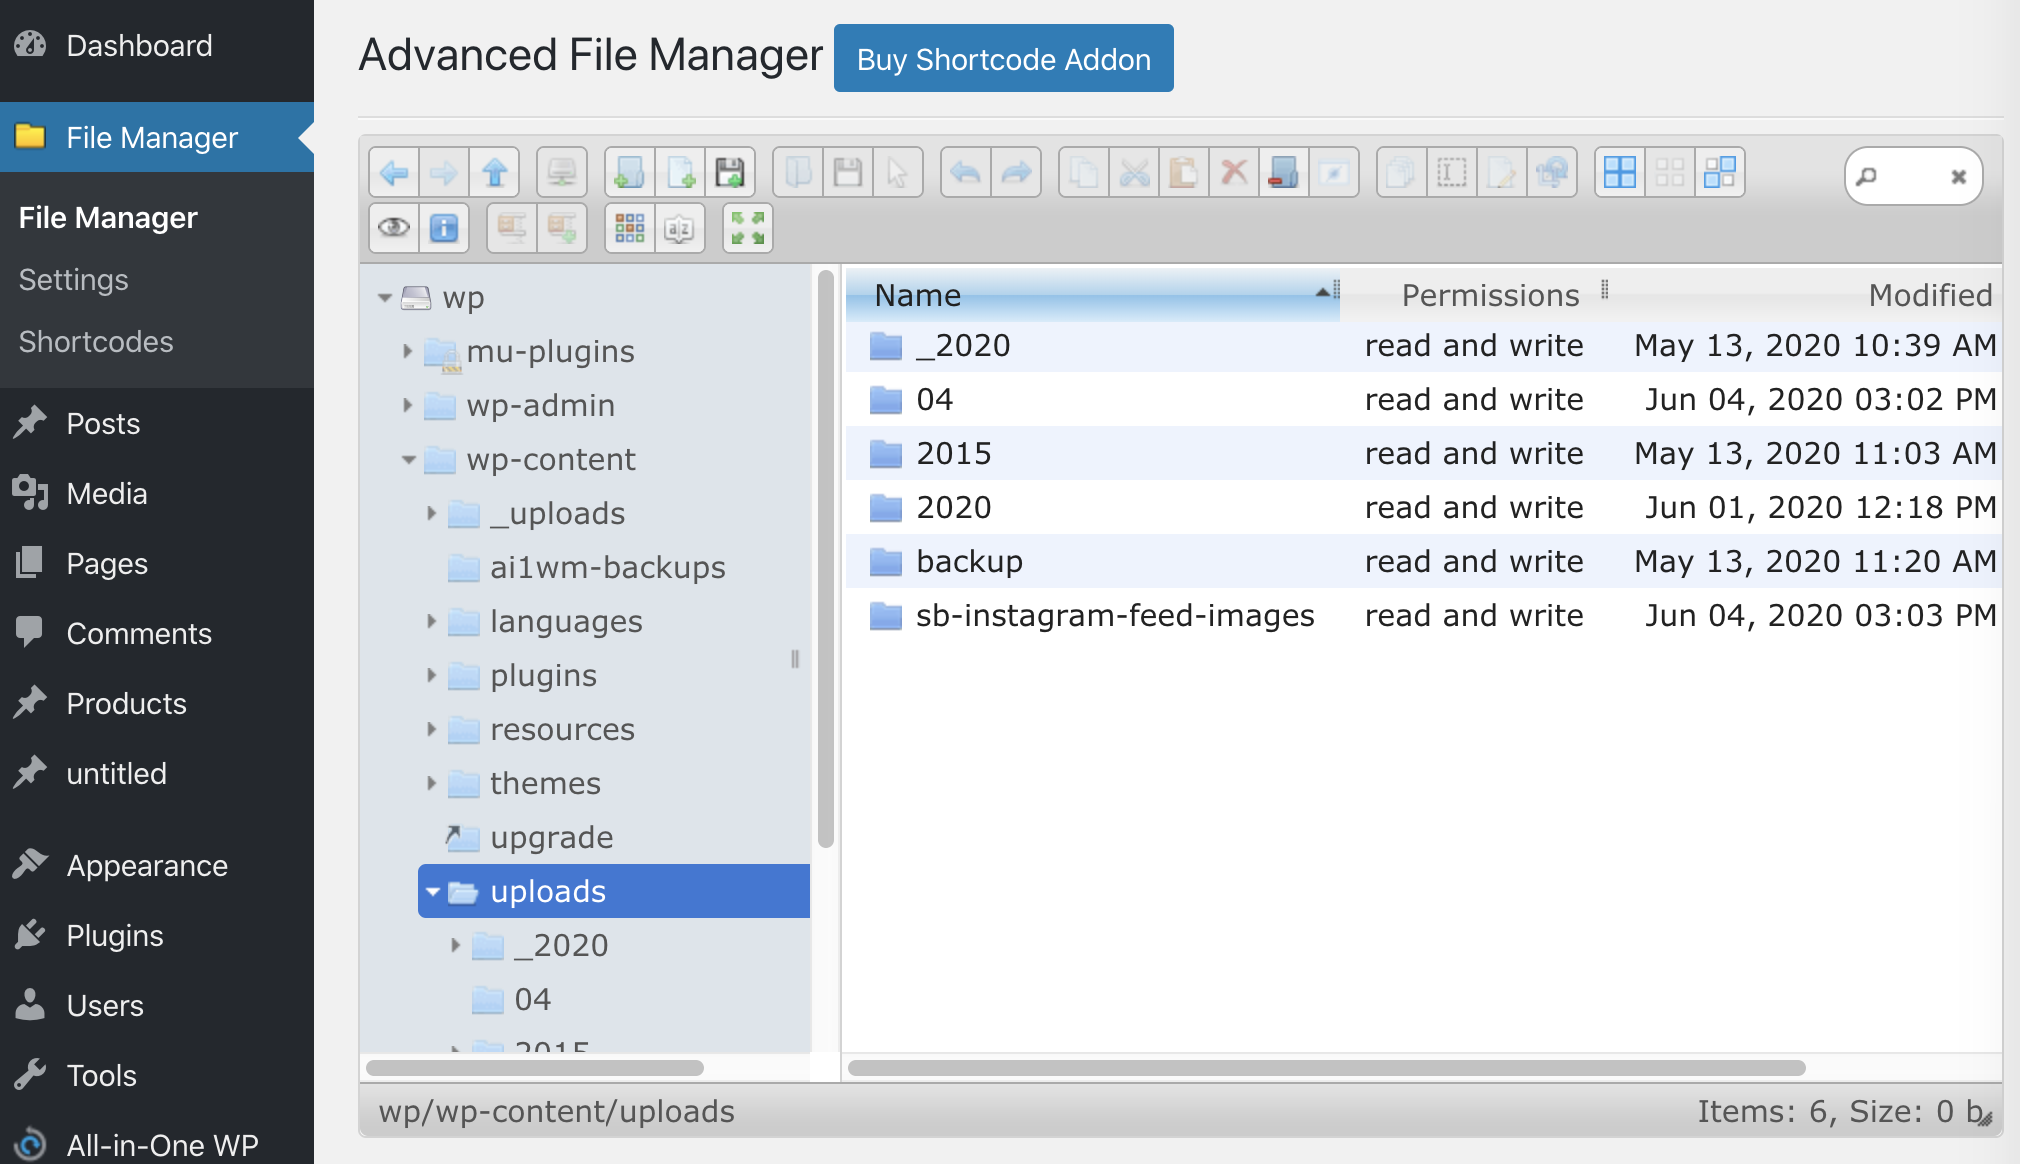The width and height of the screenshot is (2020, 1164).
Task: Click the Redo arrow icon
Action: pos(1016,173)
